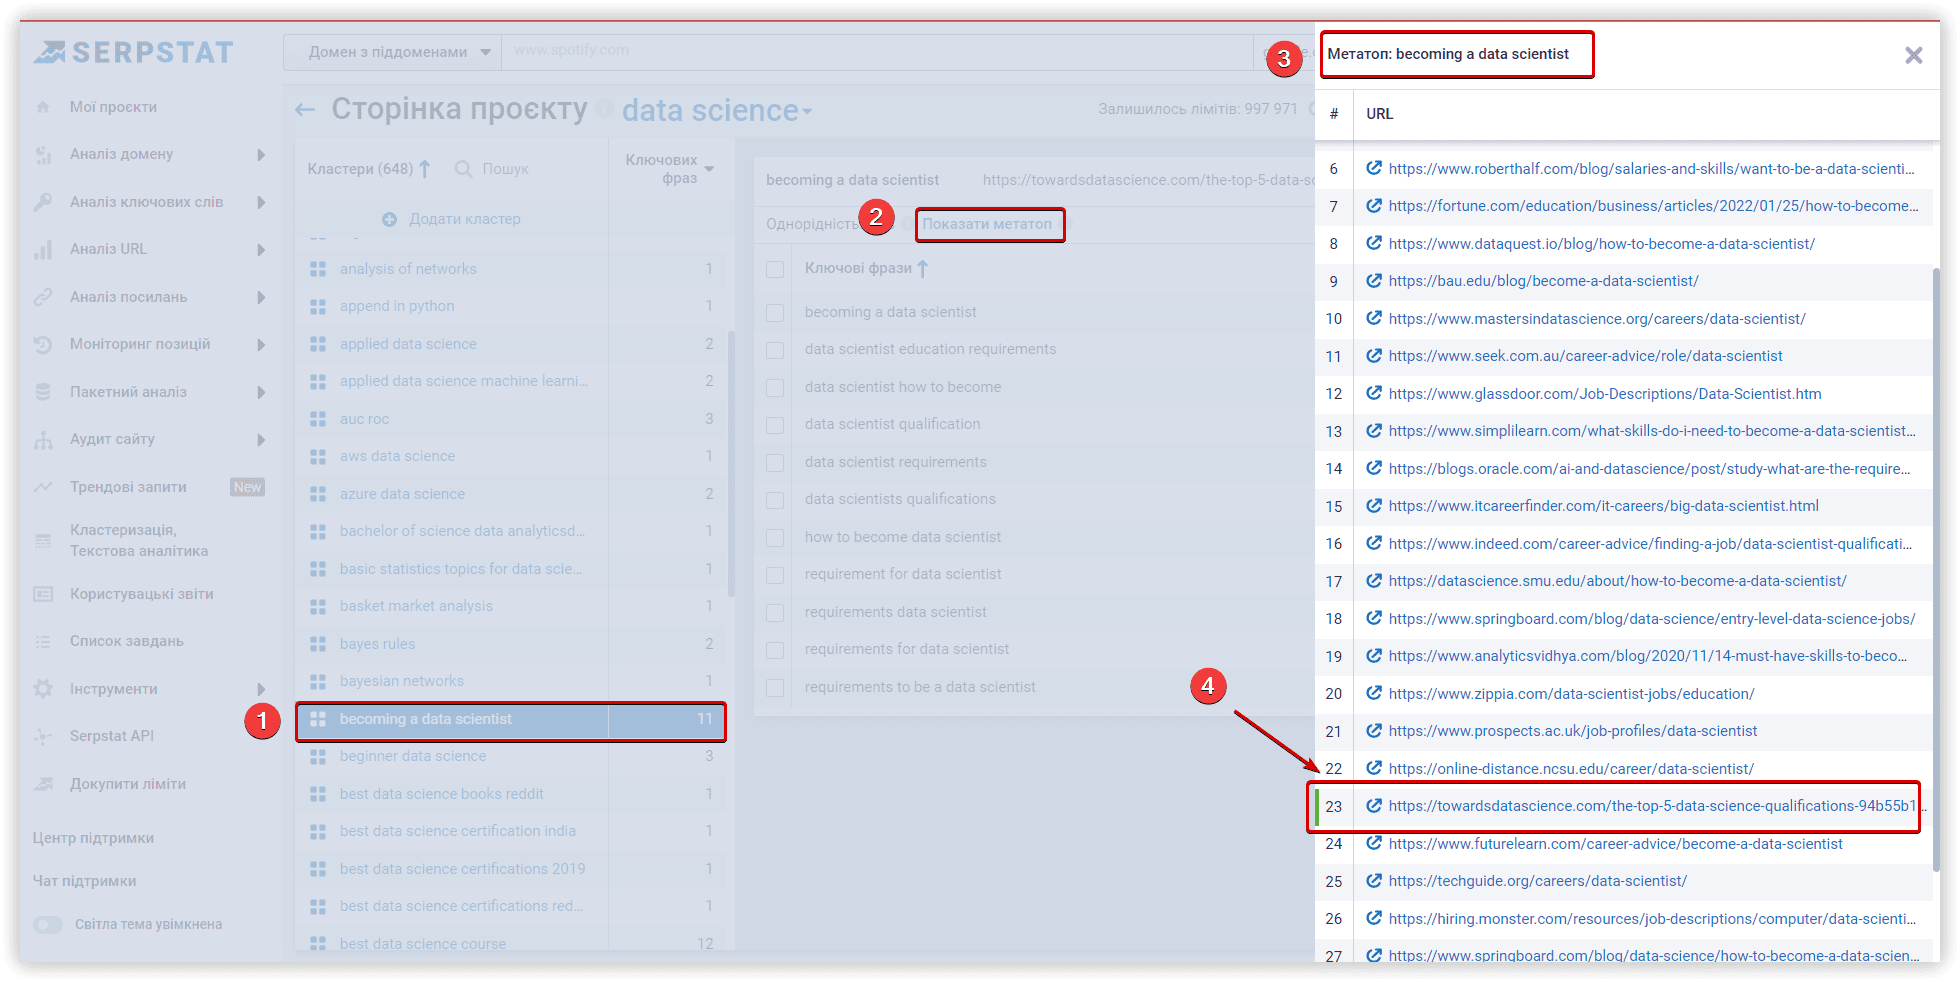Viewport: 1960px width, 982px height.
Task: Open external link icon for roberthalf.com row
Action: click(1374, 168)
